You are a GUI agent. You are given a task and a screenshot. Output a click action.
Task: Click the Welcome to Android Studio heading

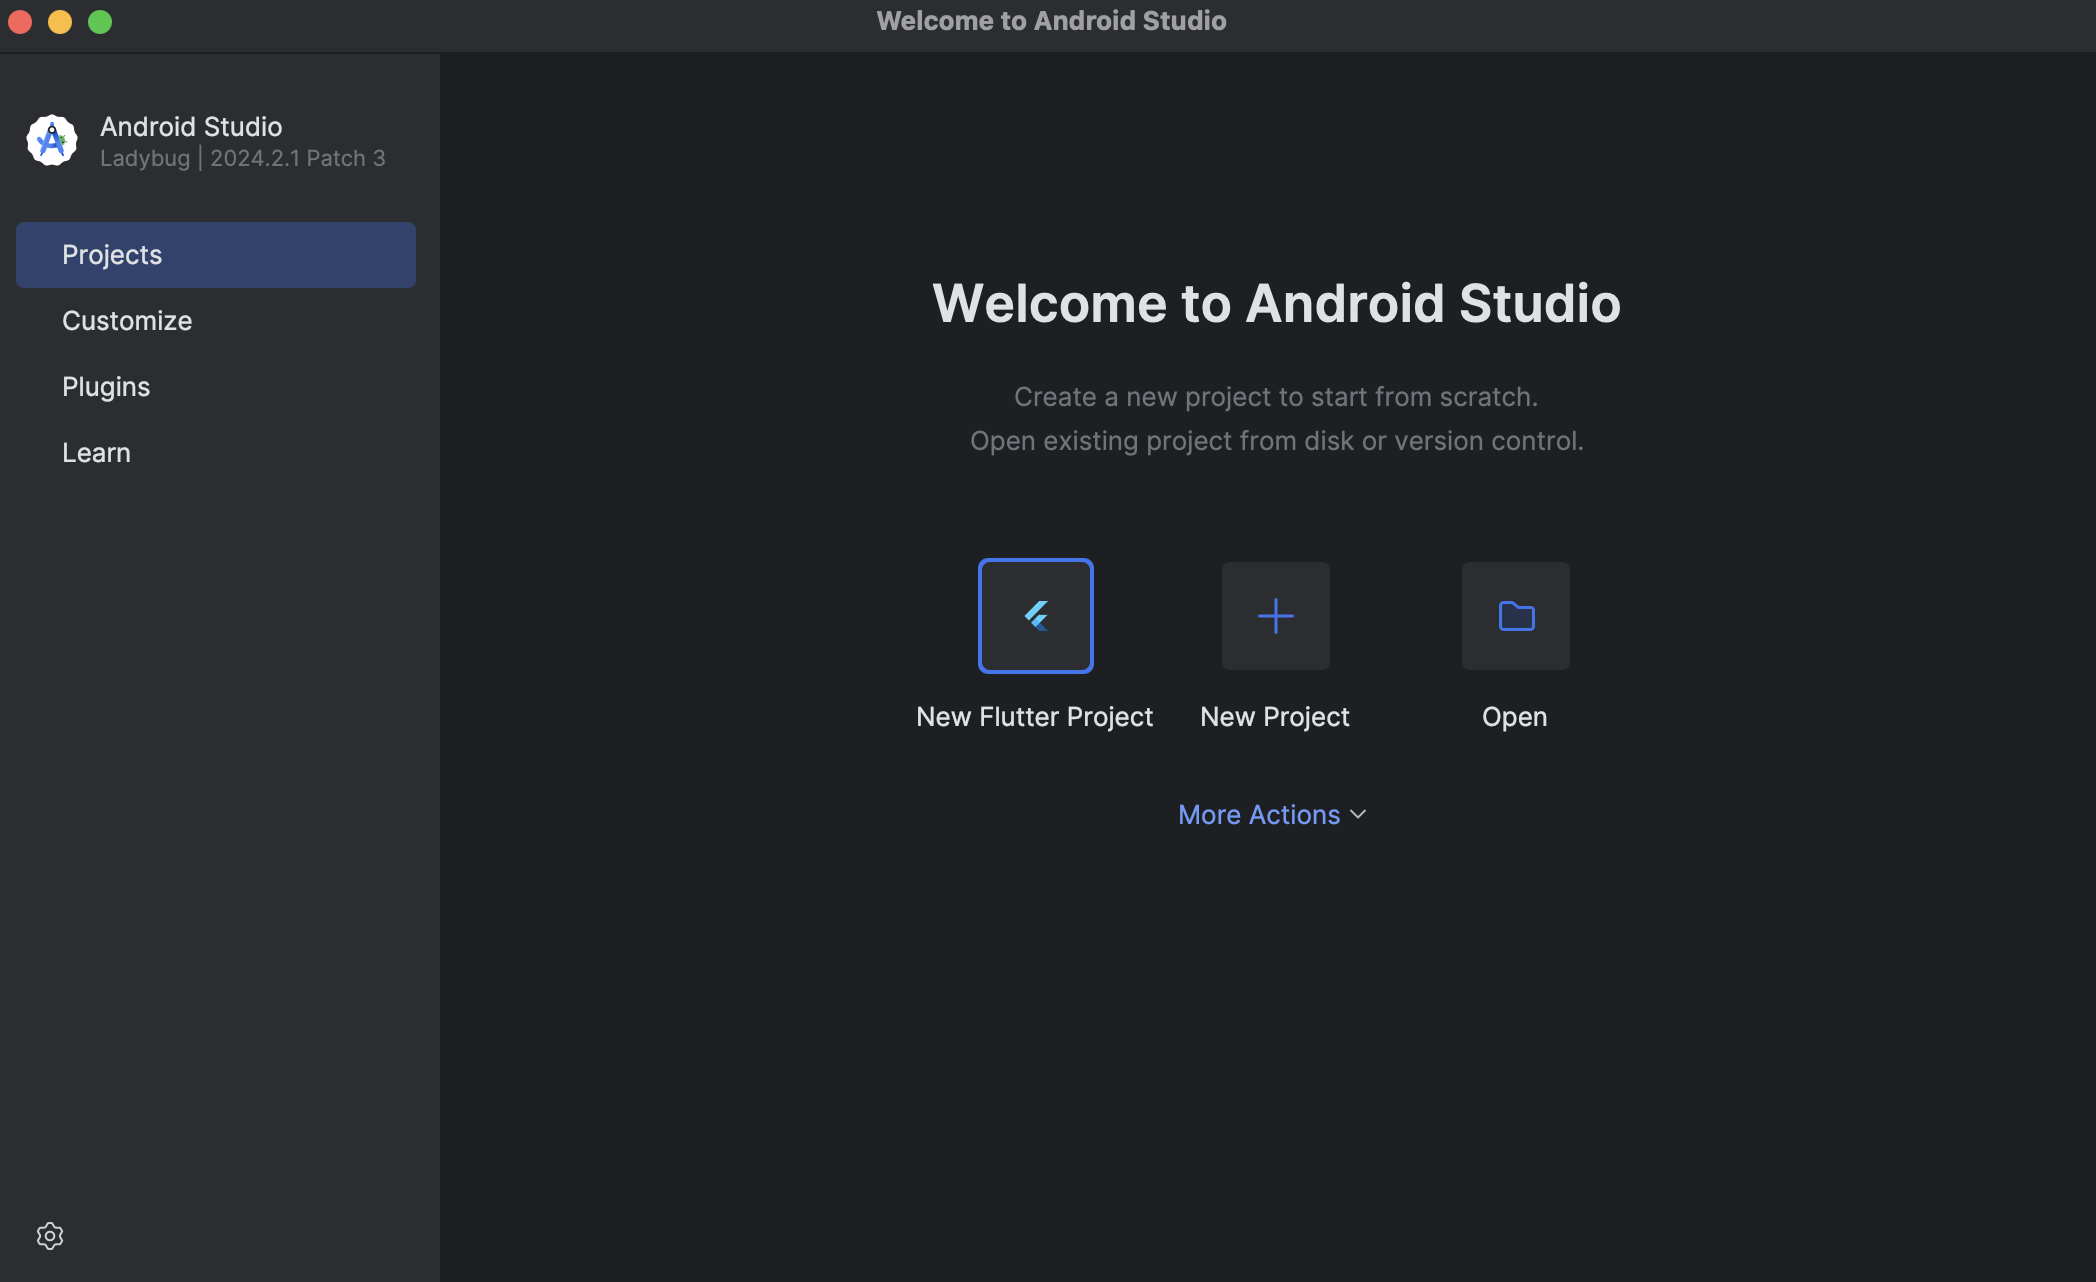pos(1277,303)
